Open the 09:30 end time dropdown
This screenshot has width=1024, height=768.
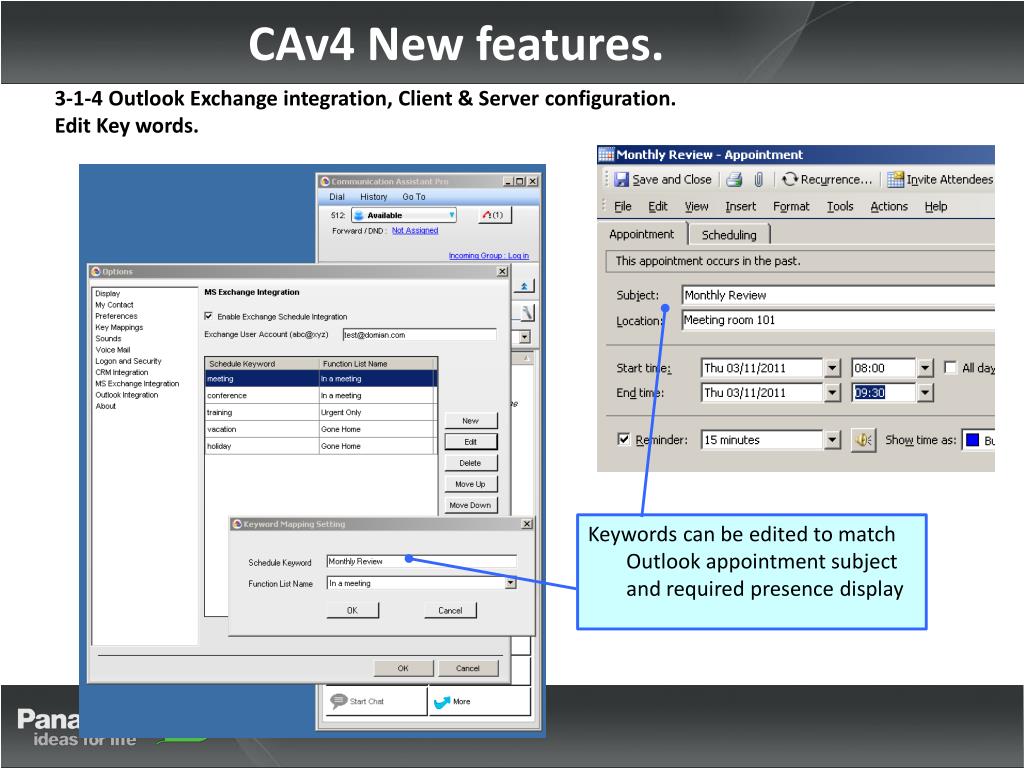coord(925,393)
